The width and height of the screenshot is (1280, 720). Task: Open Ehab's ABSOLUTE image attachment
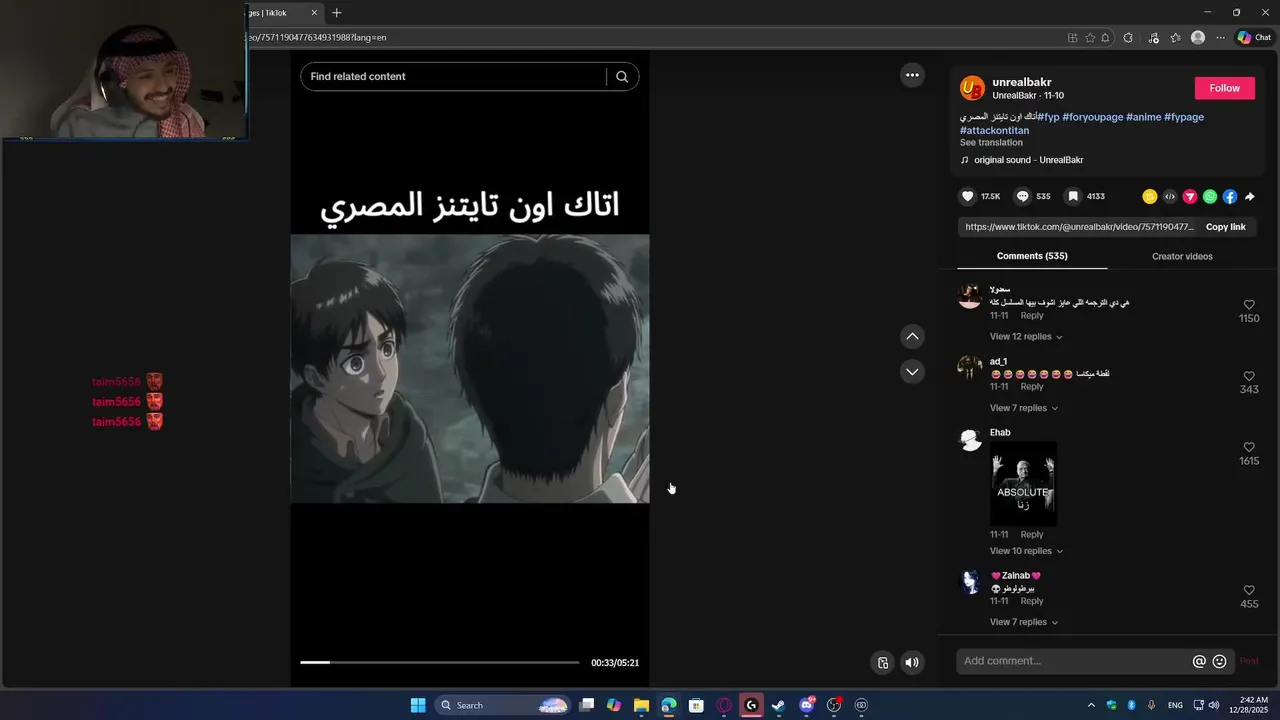point(1023,484)
